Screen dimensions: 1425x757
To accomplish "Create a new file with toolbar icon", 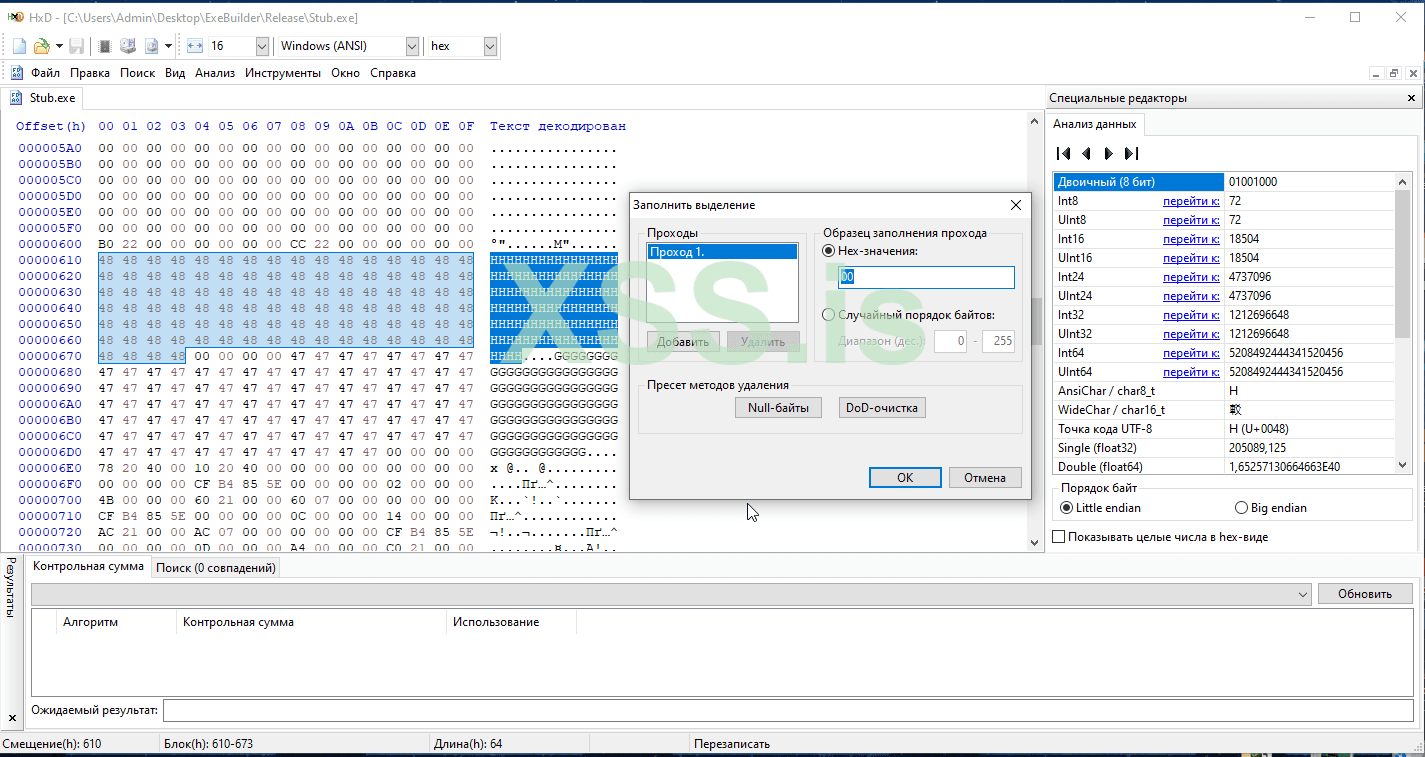I will (x=19, y=46).
